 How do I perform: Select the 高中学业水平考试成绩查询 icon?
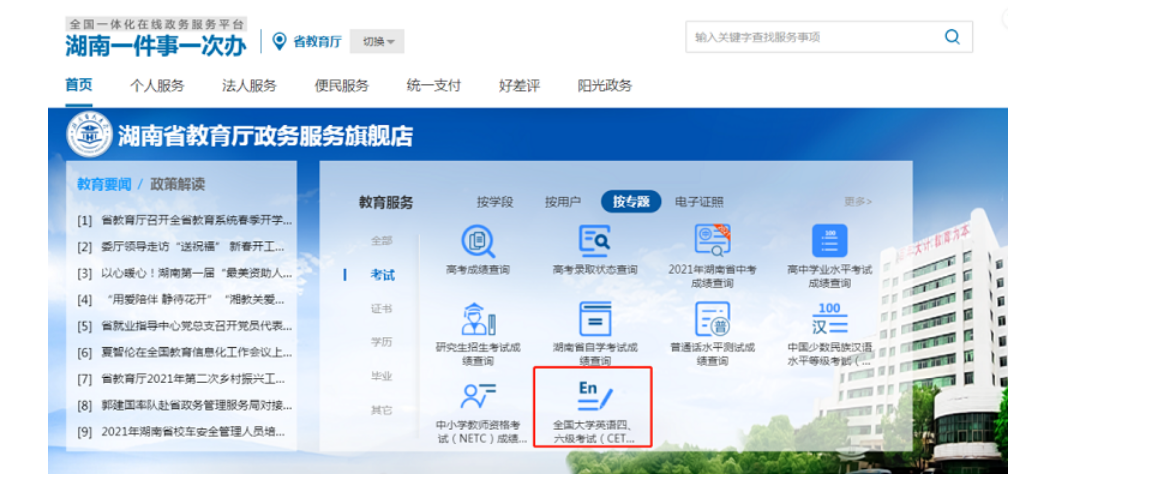(829, 241)
